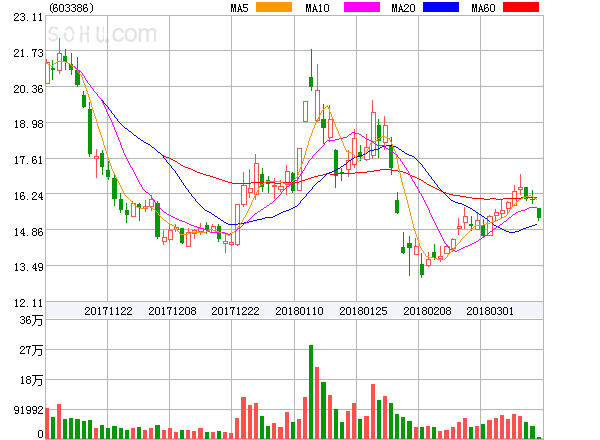Click the 27万 volume axis label
The height and width of the screenshot is (440, 600).
pos(31,350)
